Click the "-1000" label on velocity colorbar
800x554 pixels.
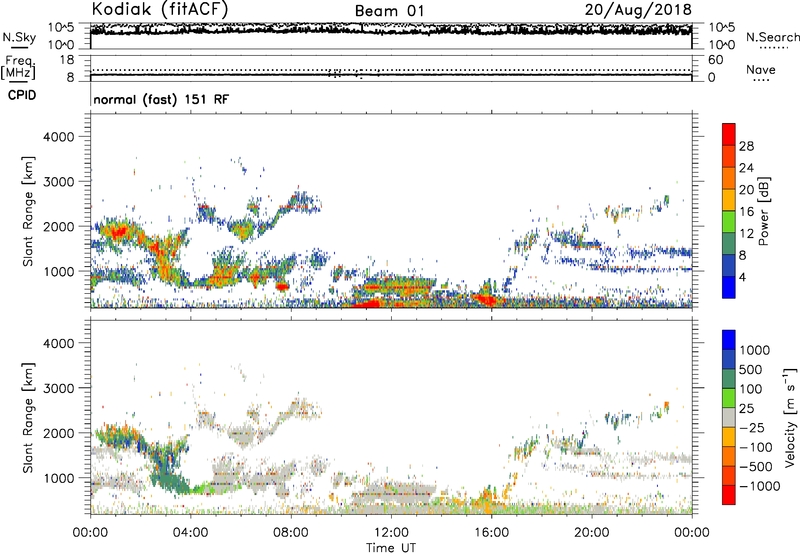[759, 486]
